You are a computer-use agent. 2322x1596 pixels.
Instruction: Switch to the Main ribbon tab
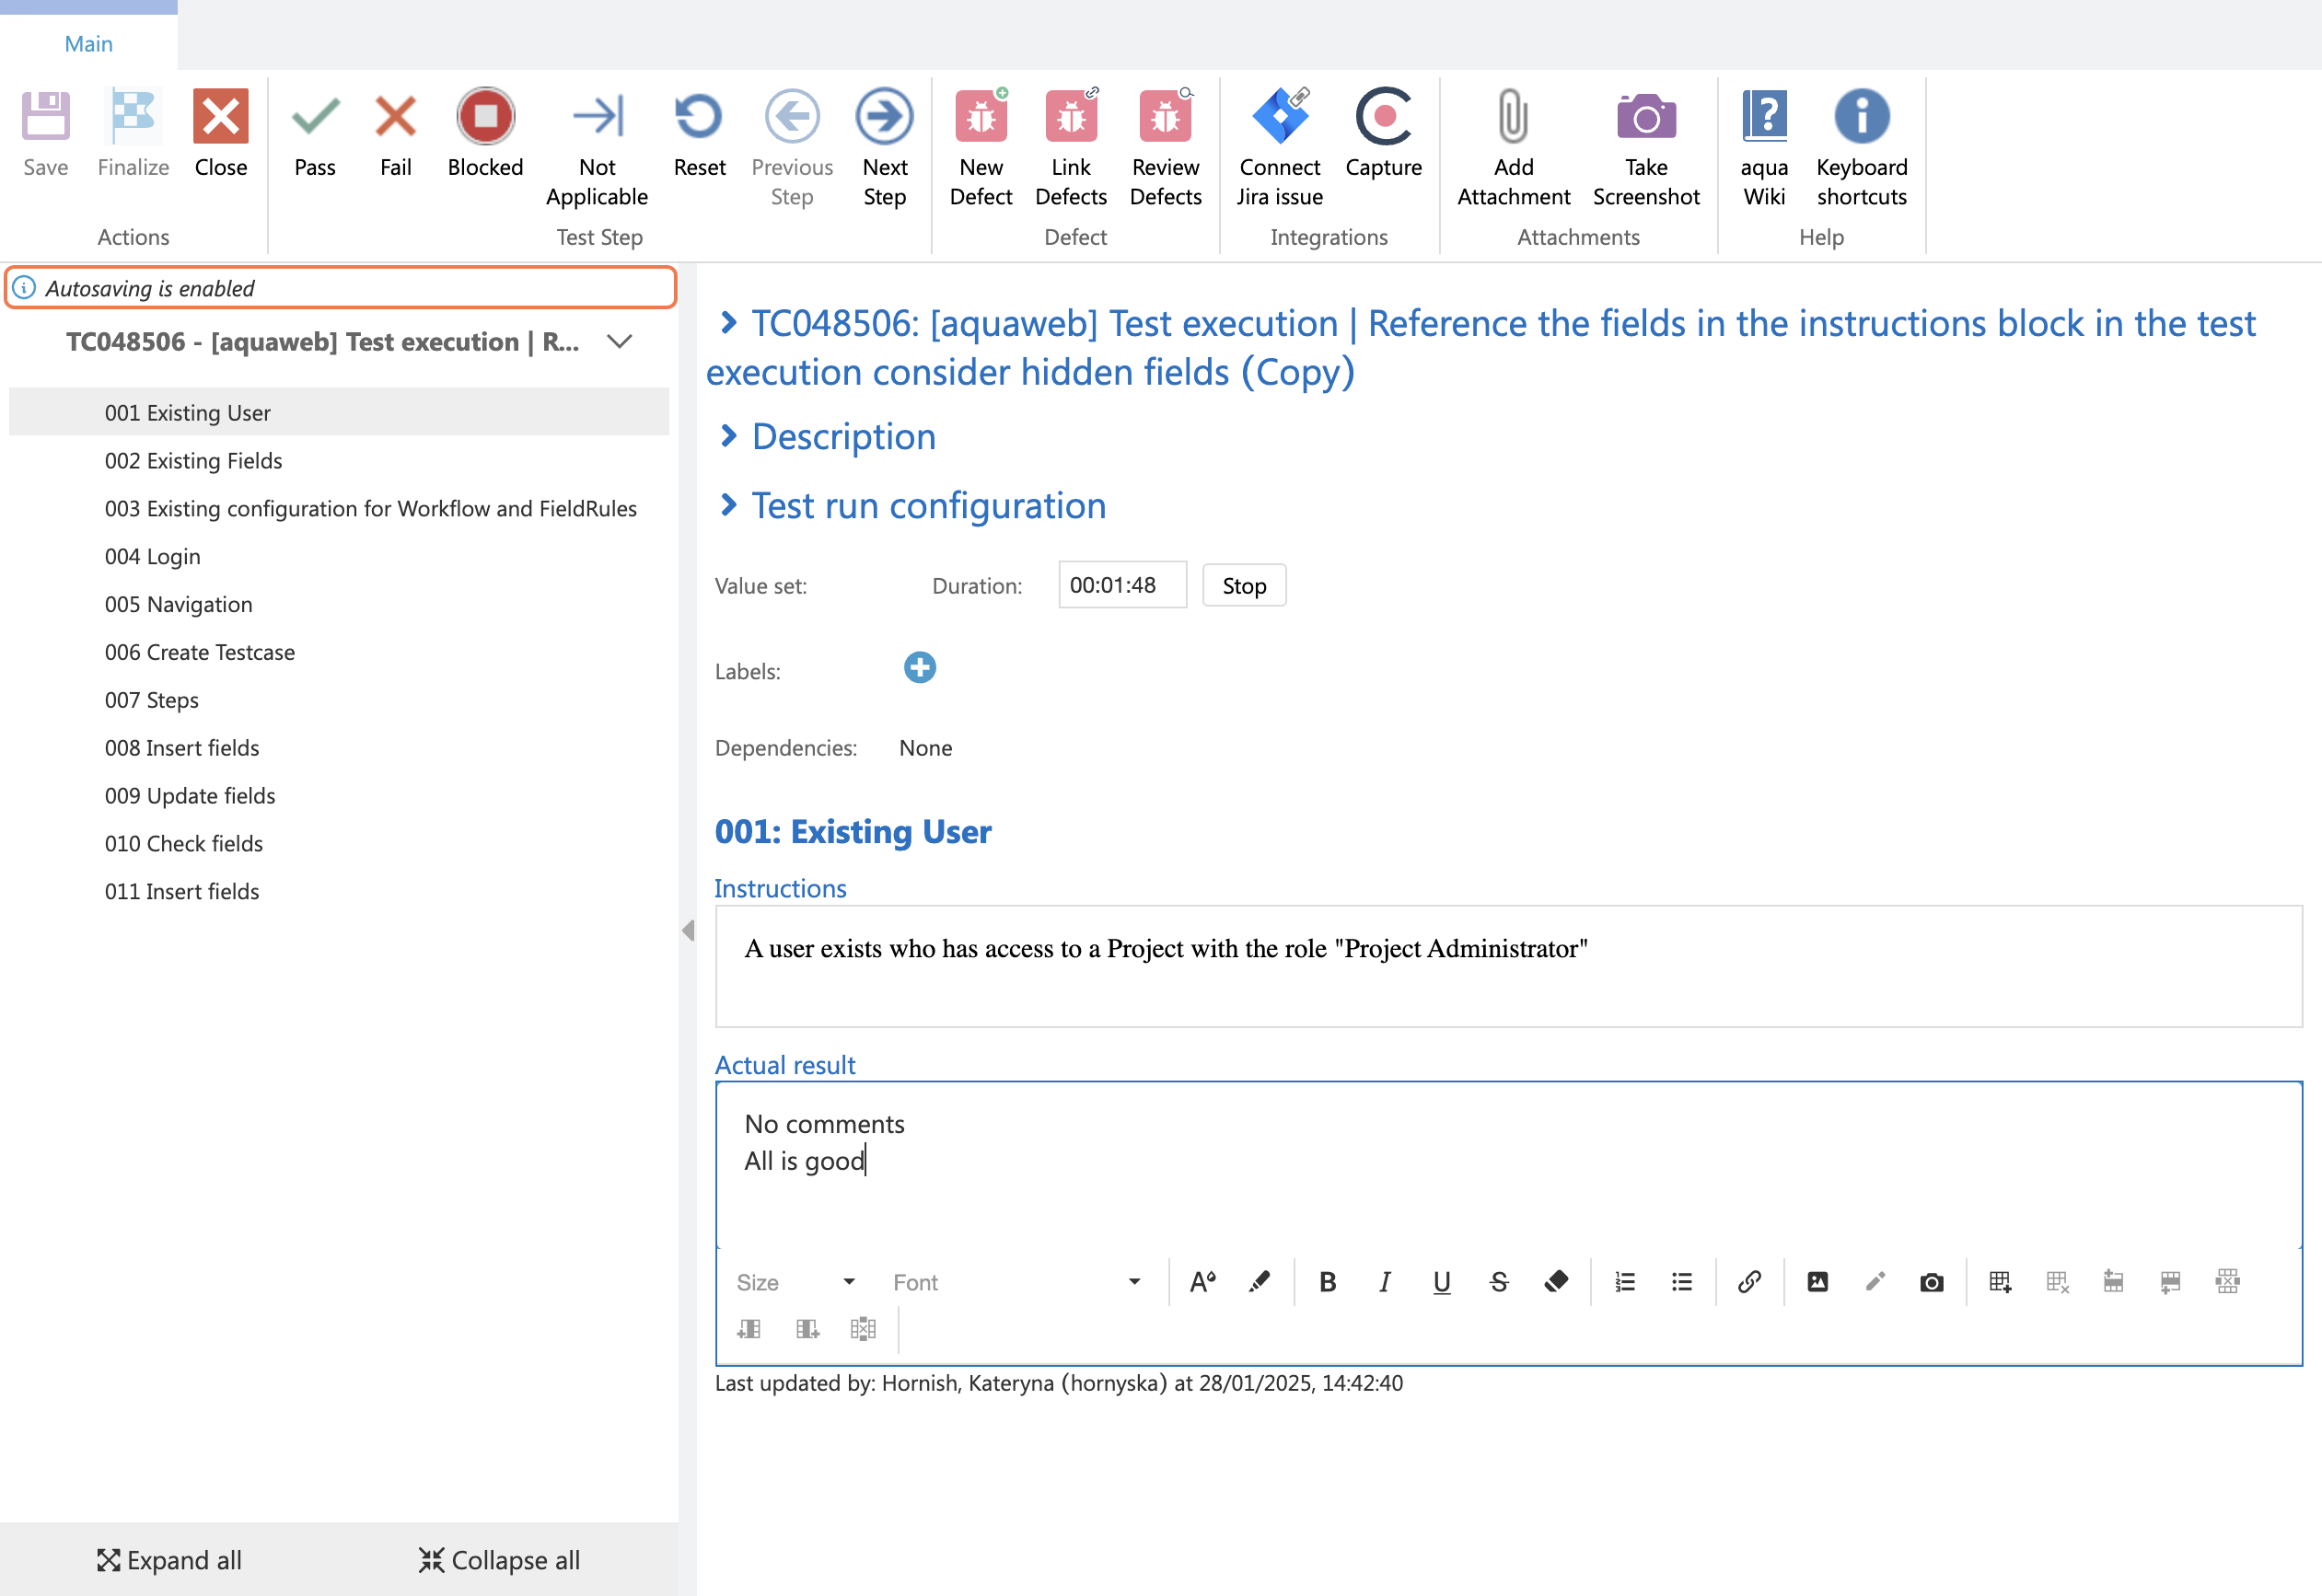(x=88, y=43)
